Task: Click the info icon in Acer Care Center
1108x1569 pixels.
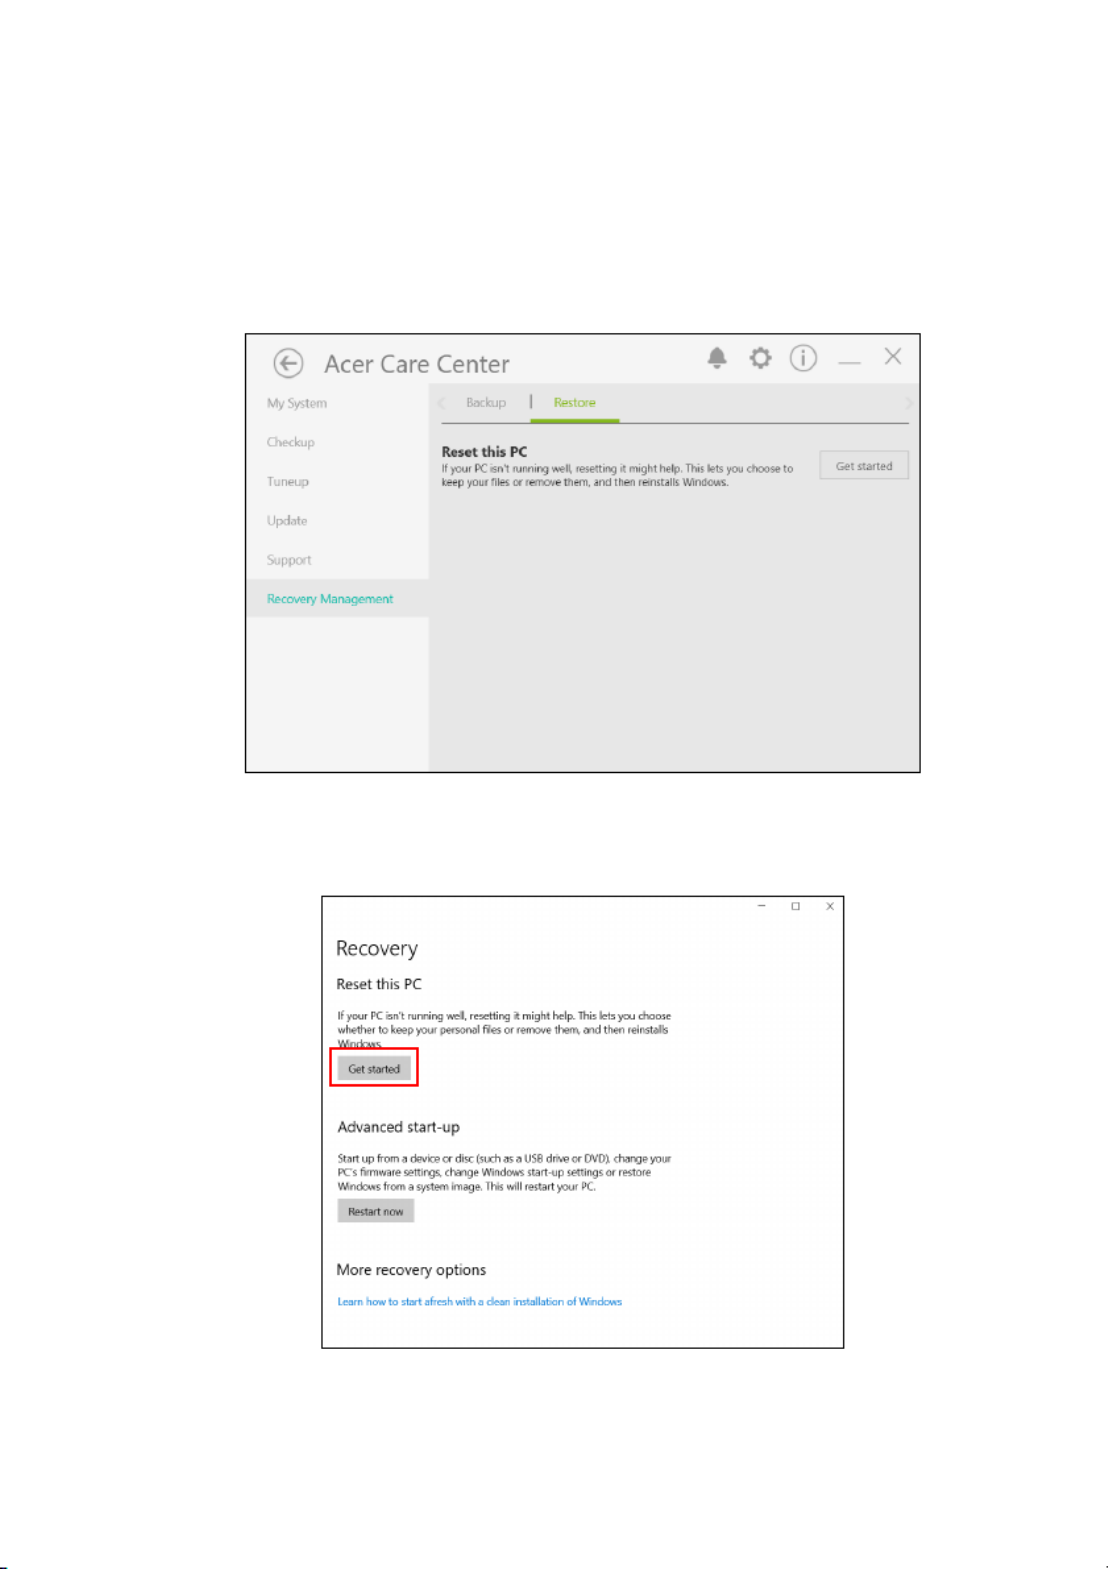Action: (x=803, y=358)
